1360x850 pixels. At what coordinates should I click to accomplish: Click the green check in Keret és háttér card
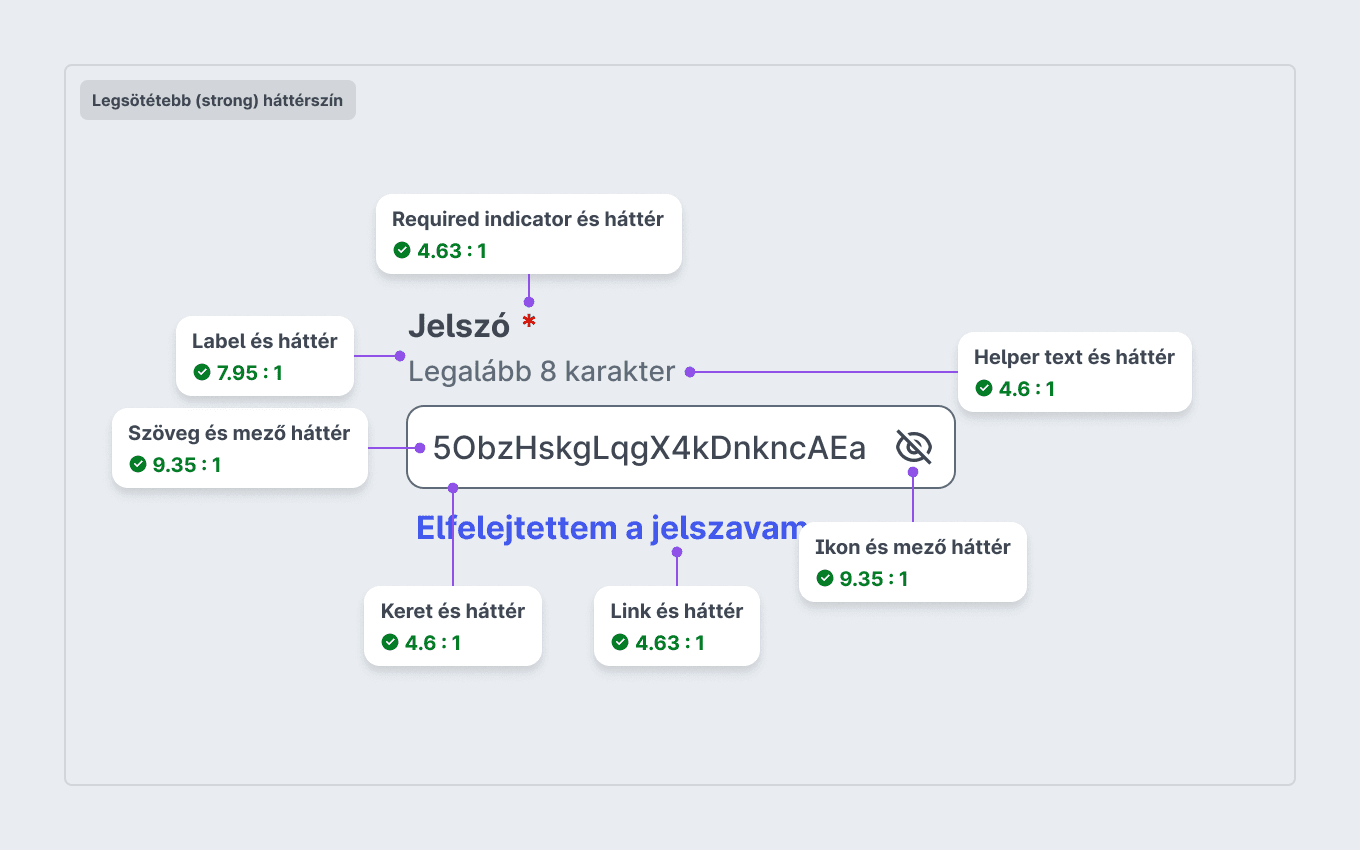[x=389, y=642]
